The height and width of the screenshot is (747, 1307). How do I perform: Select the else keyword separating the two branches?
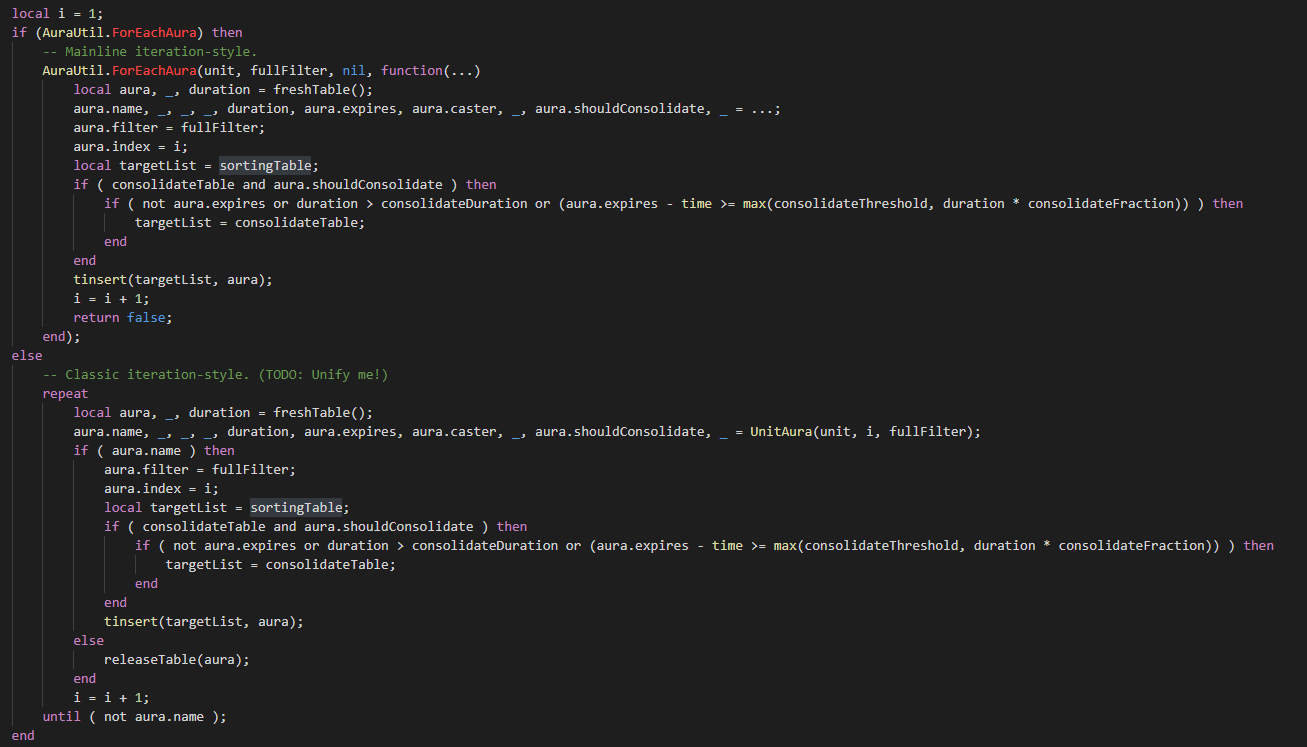pyautogui.click(x=27, y=355)
